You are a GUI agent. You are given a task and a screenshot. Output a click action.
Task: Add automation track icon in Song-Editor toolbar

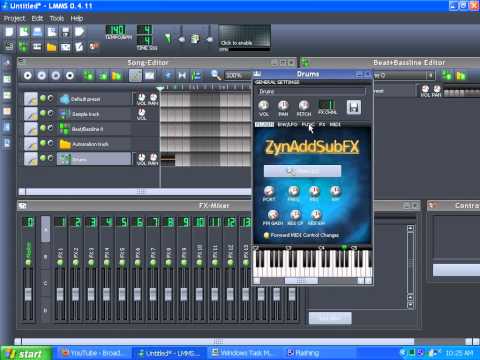click(x=117, y=76)
